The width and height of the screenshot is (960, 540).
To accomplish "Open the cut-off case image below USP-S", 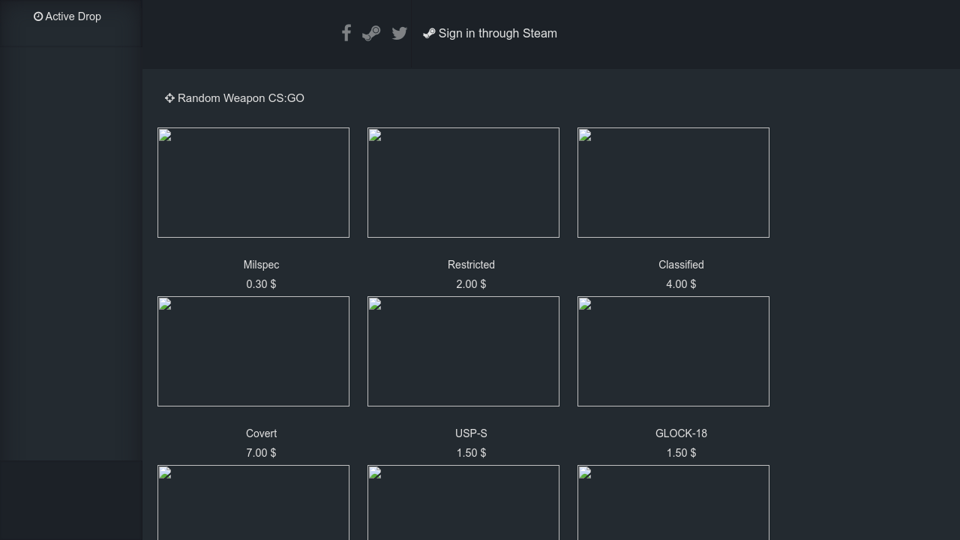I will 463,503.
